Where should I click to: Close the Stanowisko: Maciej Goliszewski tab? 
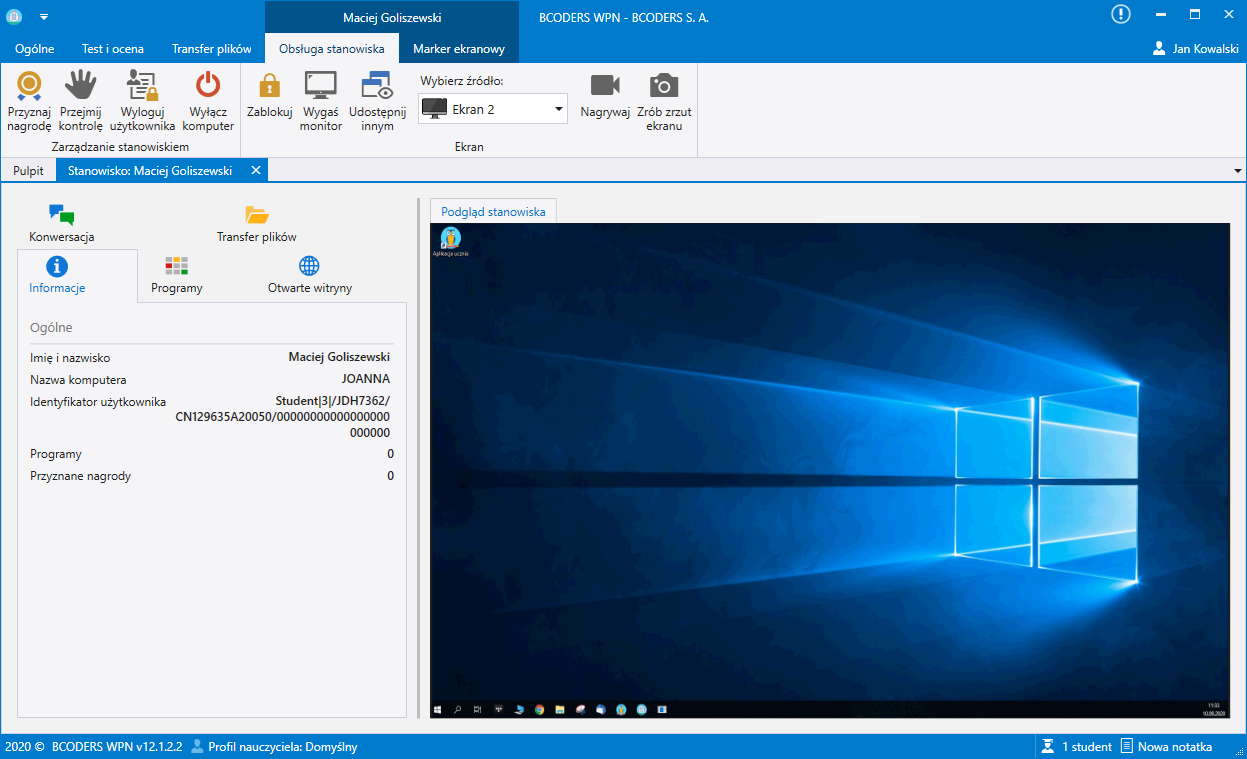256,170
